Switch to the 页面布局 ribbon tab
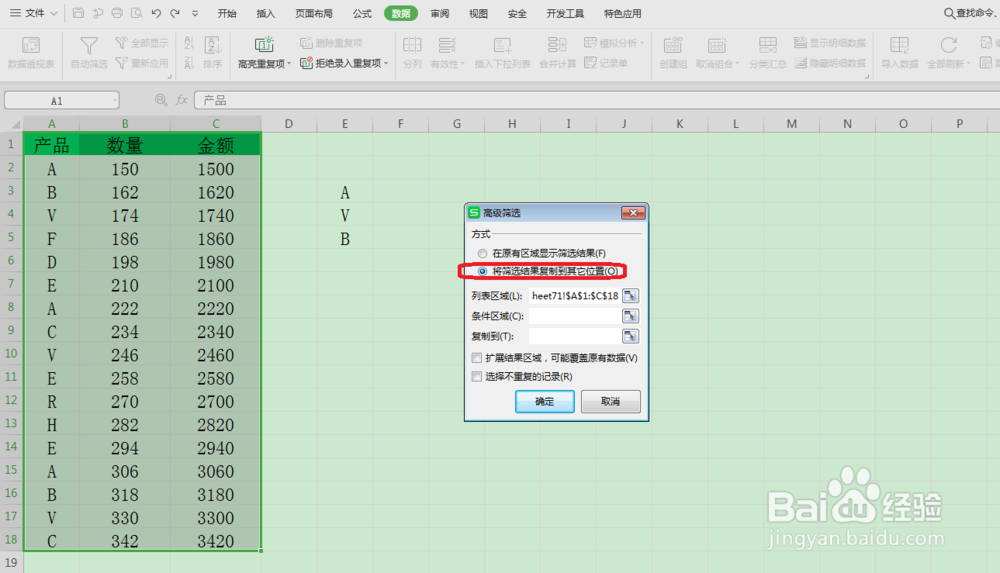The image size is (1000, 573). (314, 13)
